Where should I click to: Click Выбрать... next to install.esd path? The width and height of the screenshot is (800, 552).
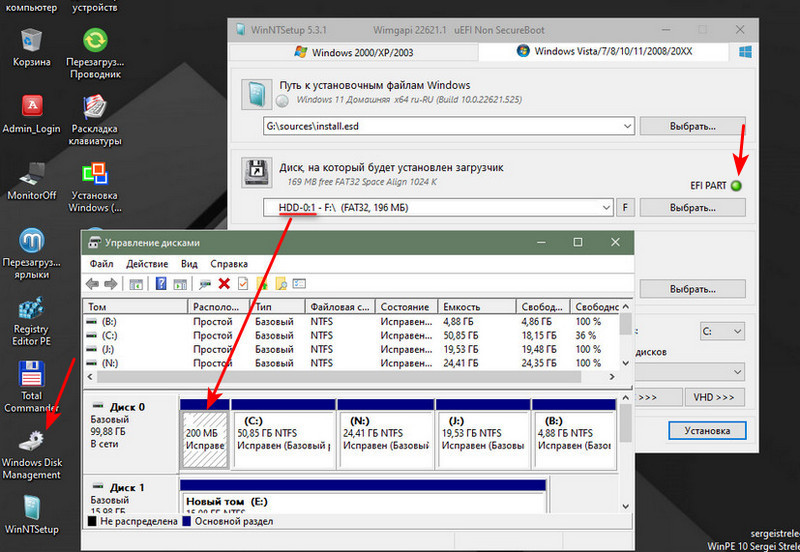pos(692,126)
